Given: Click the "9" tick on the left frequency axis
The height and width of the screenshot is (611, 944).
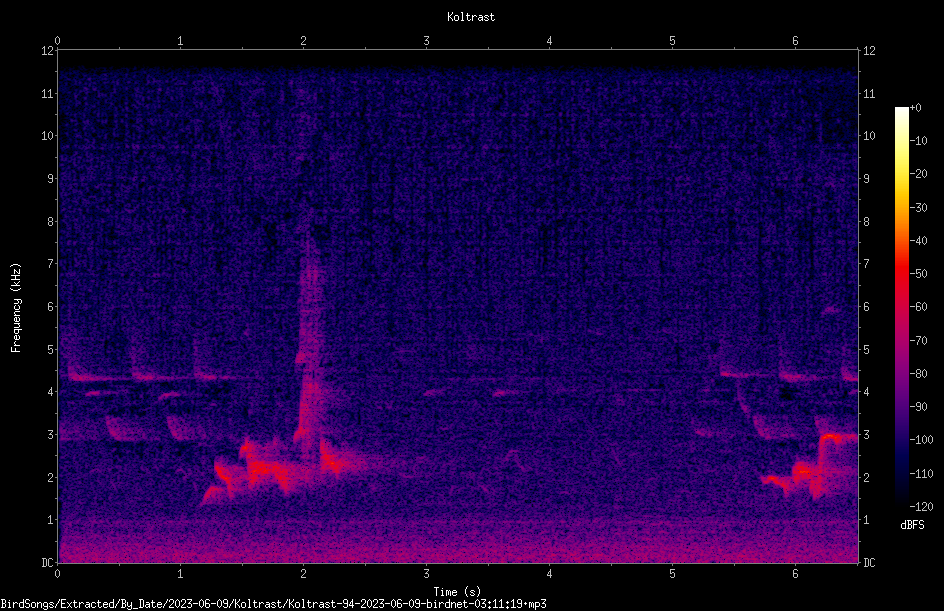Looking at the screenshot, I should 50,179.
